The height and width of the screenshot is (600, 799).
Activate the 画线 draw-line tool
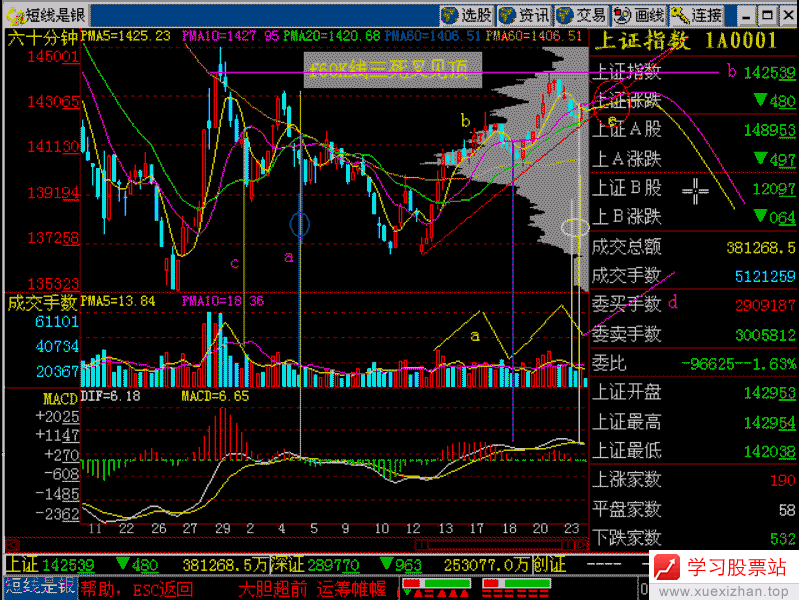point(639,15)
